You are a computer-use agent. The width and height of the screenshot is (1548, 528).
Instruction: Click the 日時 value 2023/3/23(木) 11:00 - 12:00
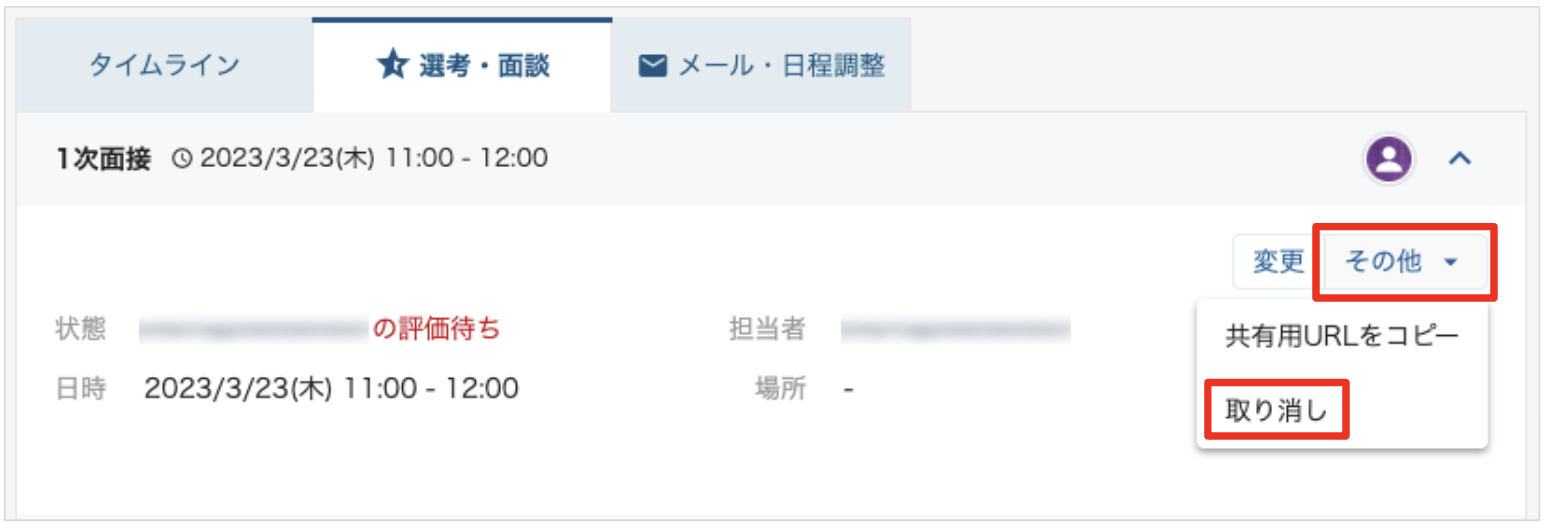[331, 388]
